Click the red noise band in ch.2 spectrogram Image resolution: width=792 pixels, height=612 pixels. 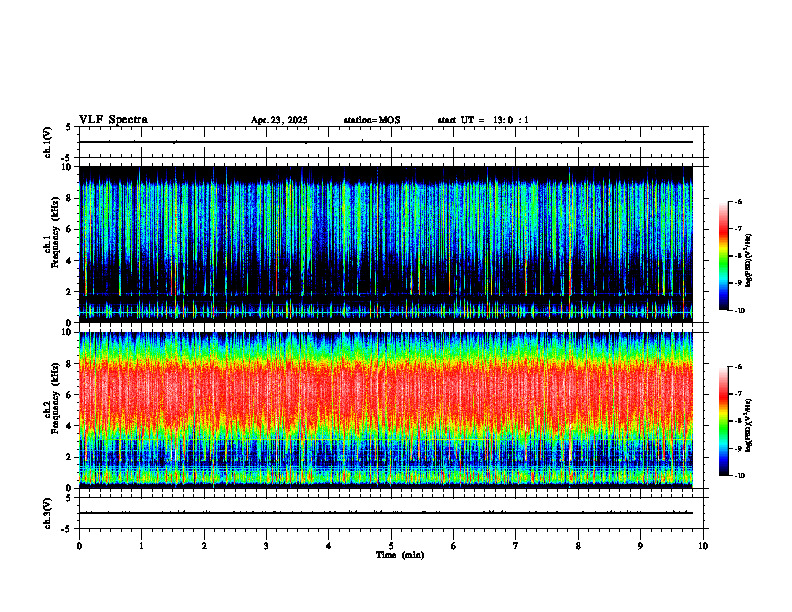[386, 394]
